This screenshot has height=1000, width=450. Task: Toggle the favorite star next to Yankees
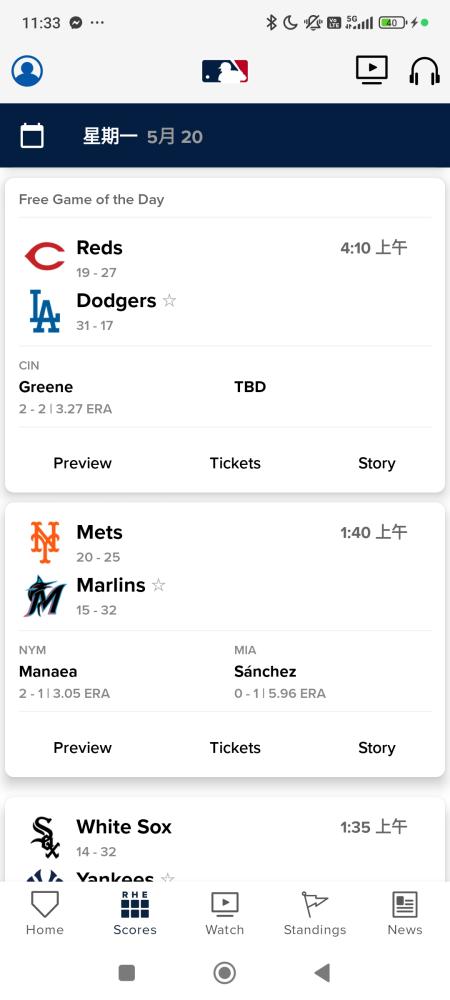click(168, 878)
